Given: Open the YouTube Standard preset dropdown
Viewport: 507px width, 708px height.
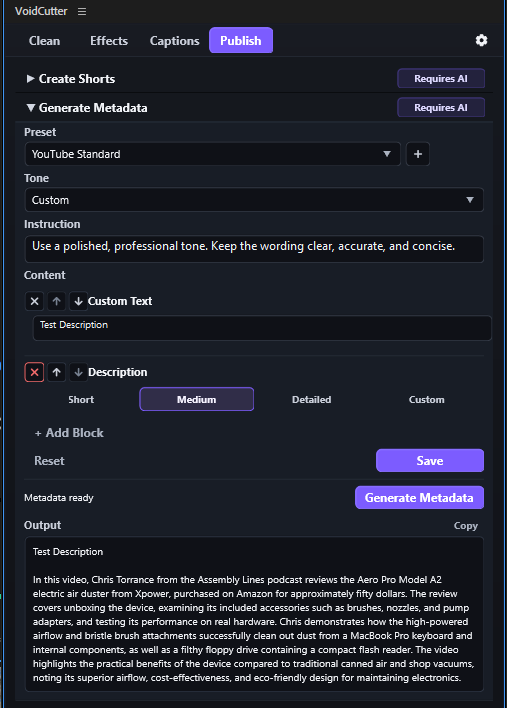Looking at the screenshot, I should (x=213, y=154).
